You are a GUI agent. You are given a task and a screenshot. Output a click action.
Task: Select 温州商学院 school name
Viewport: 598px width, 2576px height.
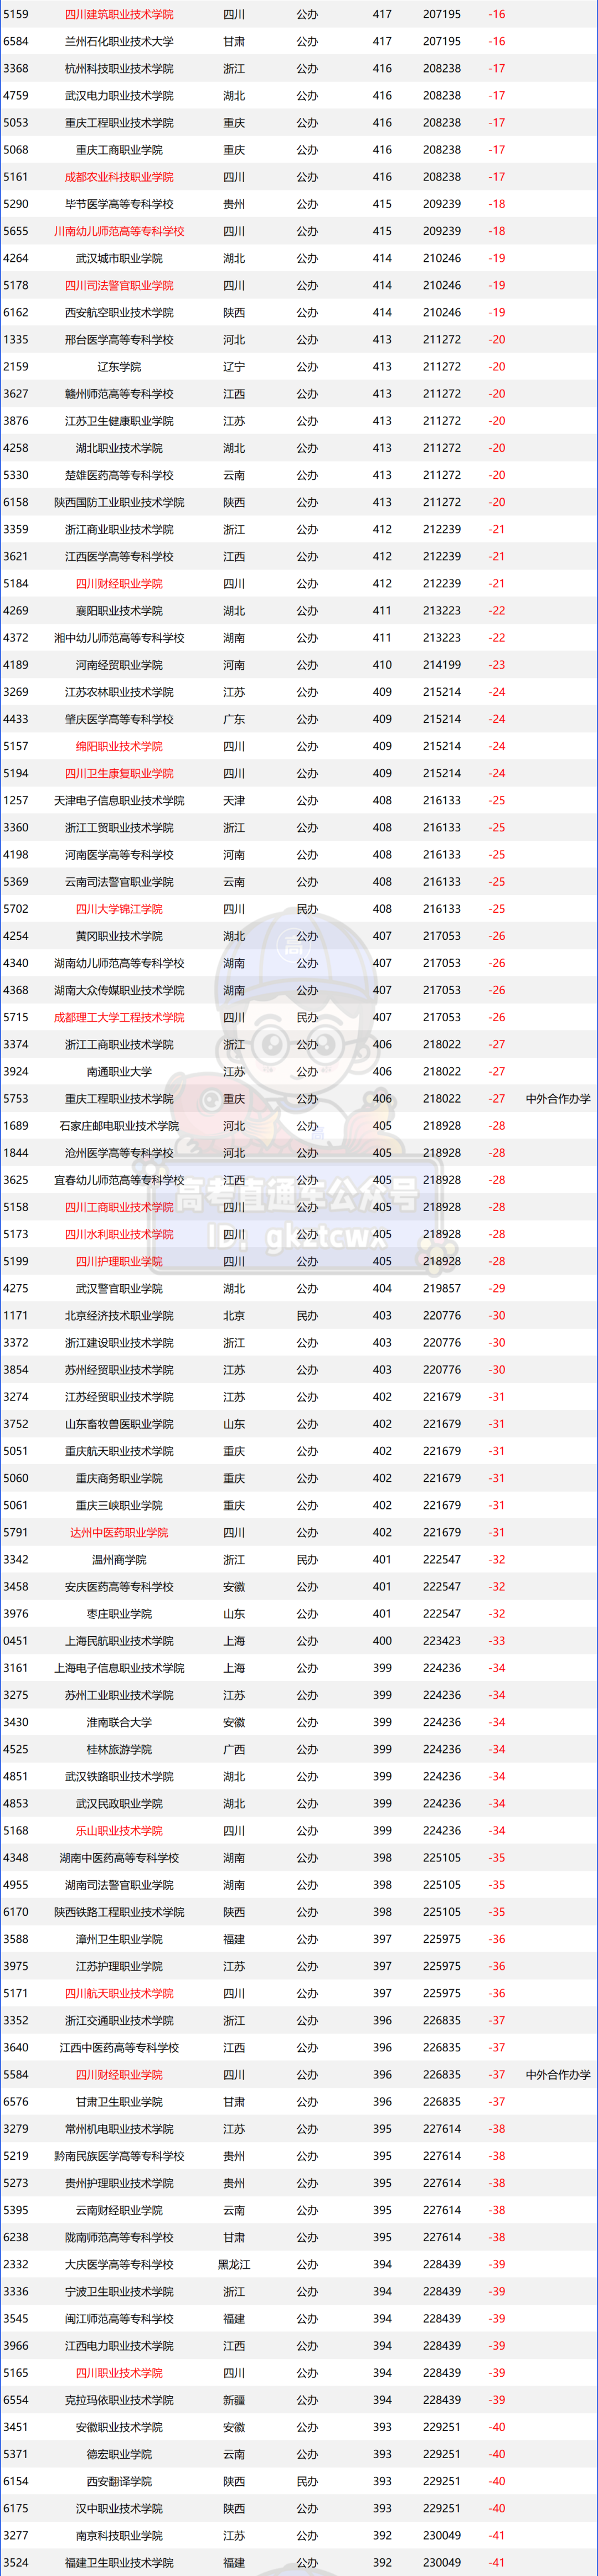coord(119,1559)
